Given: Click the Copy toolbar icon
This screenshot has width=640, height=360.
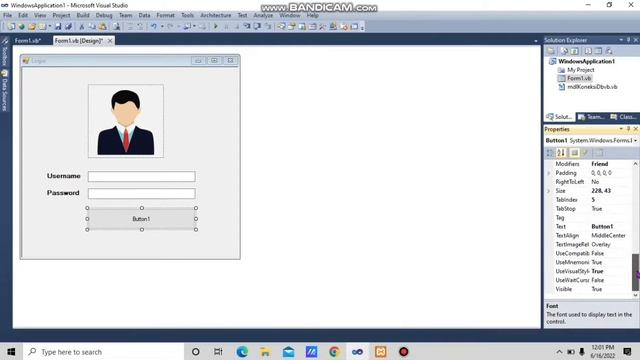Looking at the screenshot, I should point(92,27).
